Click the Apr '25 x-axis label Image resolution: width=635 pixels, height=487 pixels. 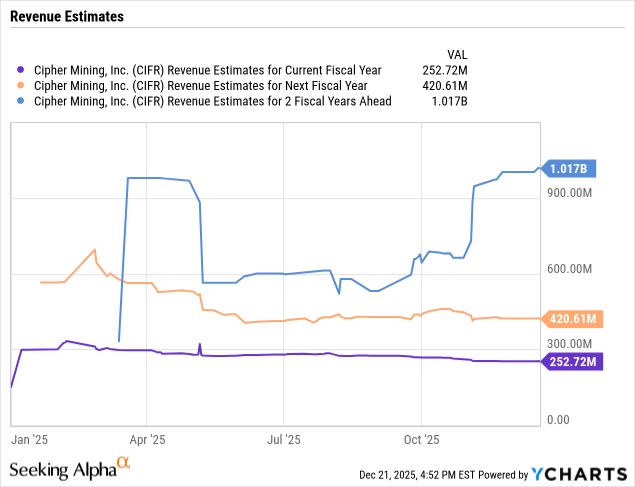point(147,439)
